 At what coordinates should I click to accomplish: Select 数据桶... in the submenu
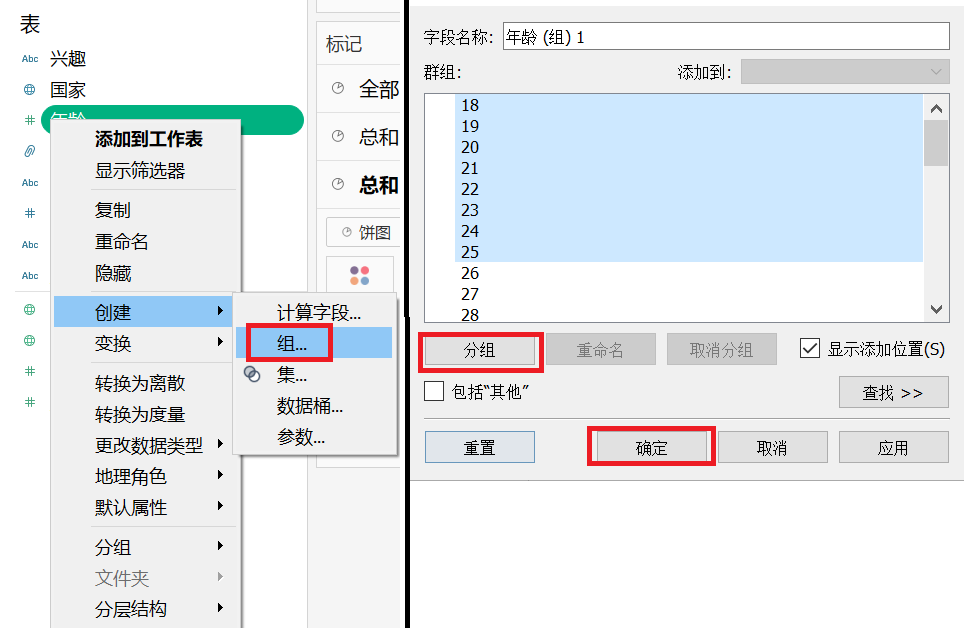point(310,406)
